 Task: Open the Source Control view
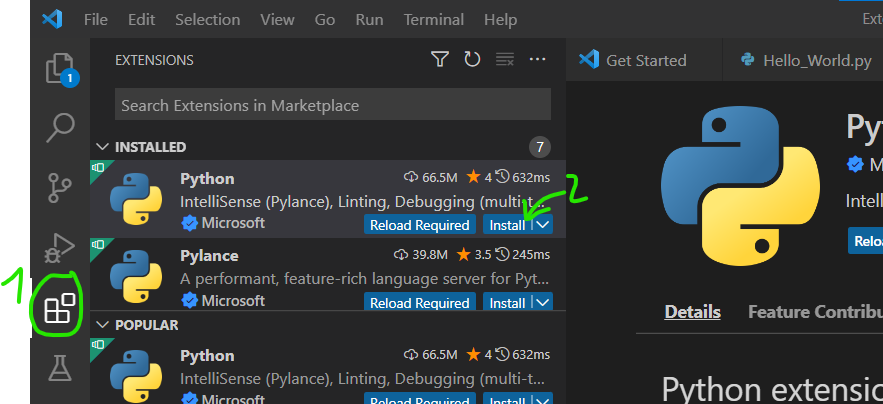(60, 188)
